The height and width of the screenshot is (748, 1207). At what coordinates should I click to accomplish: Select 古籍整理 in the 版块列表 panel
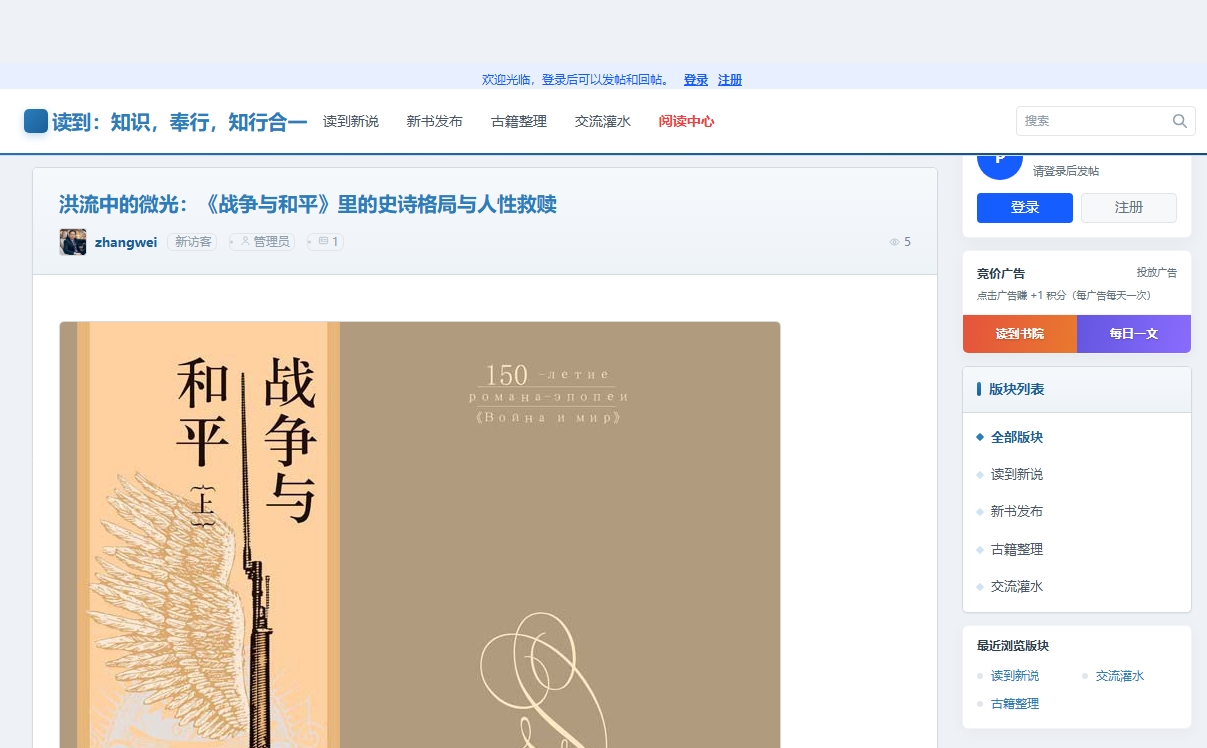click(1017, 549)
